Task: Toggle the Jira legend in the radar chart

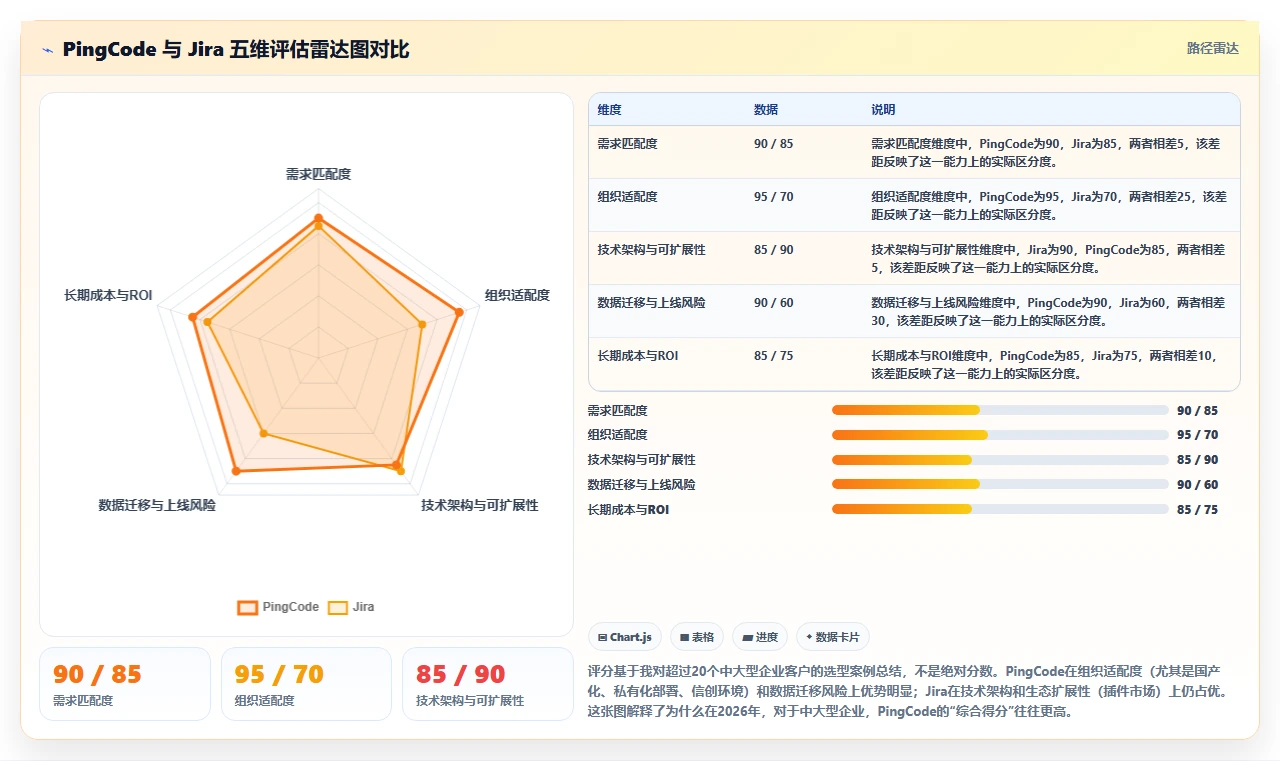Action: click(351, 607)
